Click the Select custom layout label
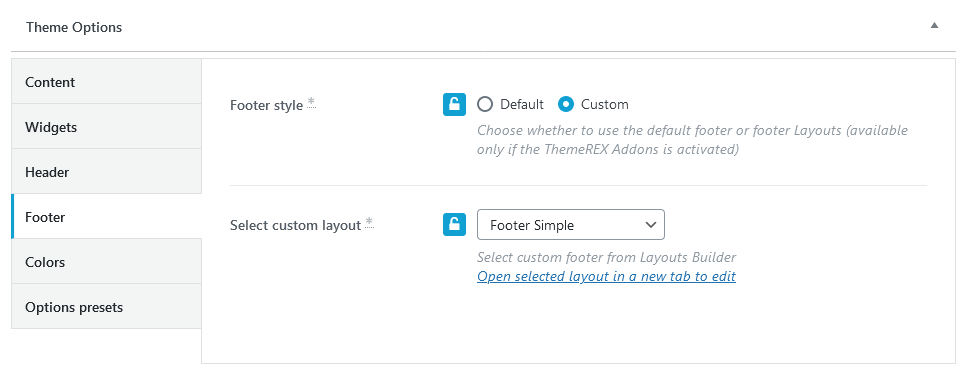This screenshot has height=376, width=971. tap(295, 225)
